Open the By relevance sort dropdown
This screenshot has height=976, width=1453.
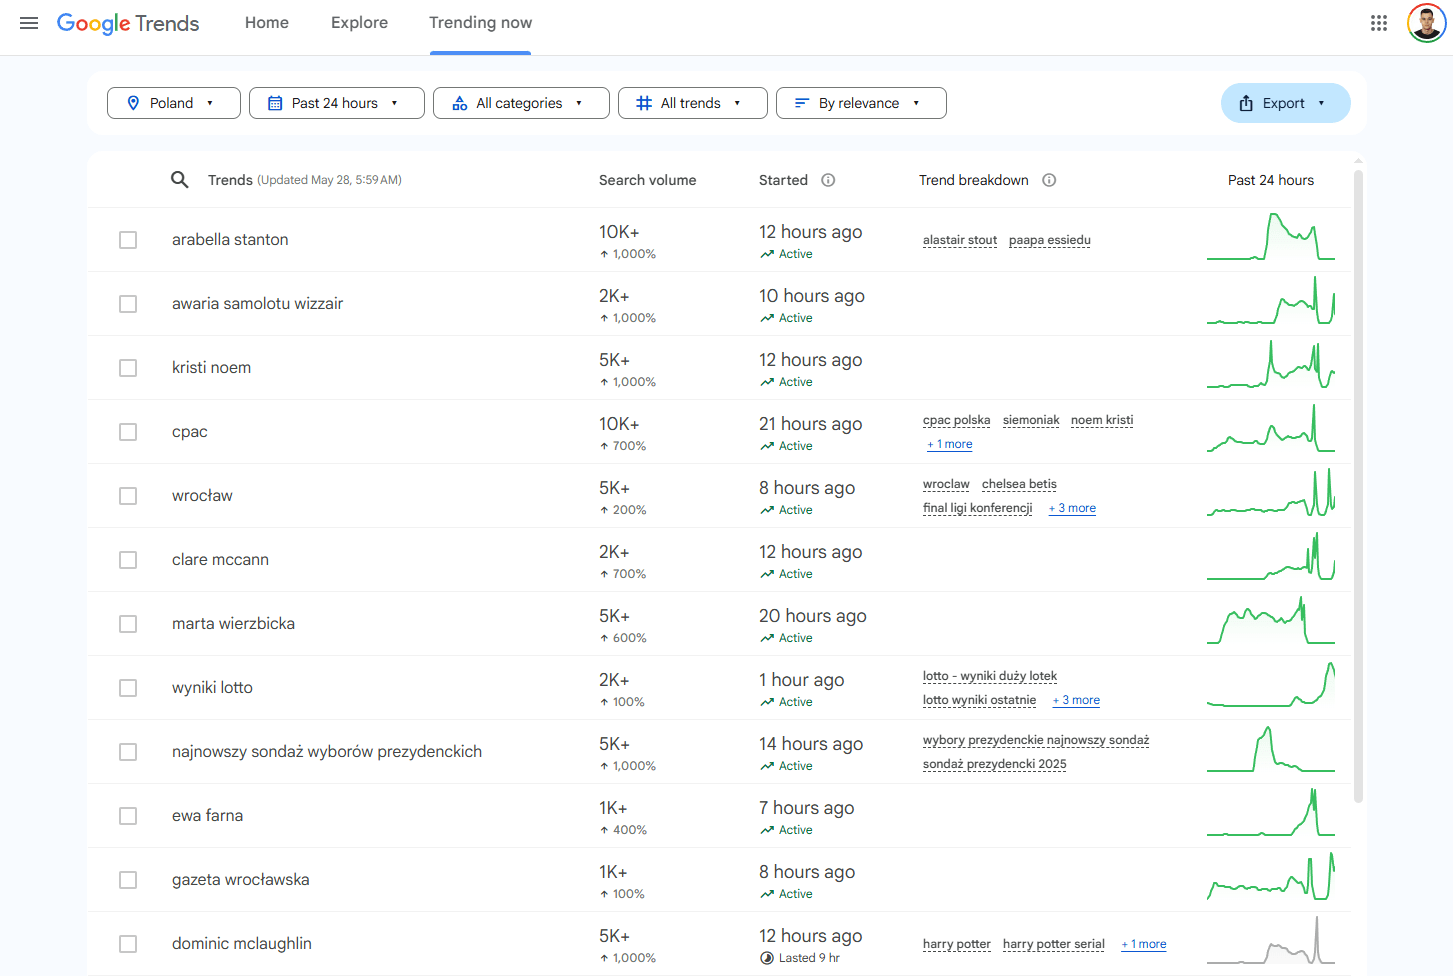coord(861,103)
